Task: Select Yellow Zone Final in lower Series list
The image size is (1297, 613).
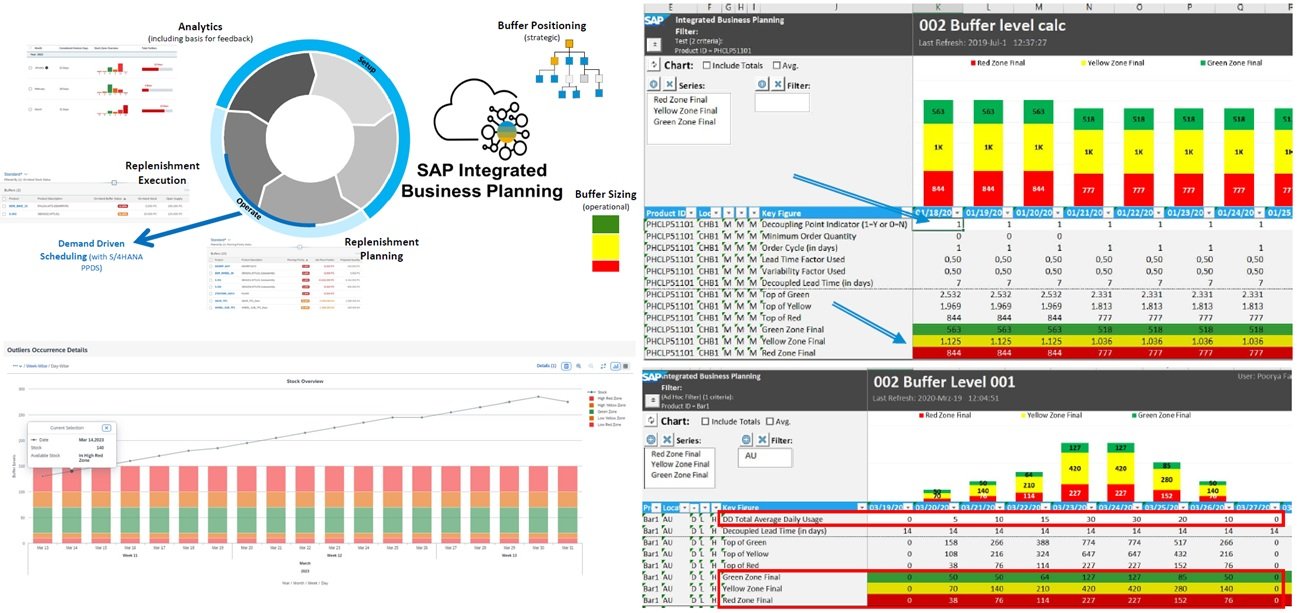Action: [680, 464]
